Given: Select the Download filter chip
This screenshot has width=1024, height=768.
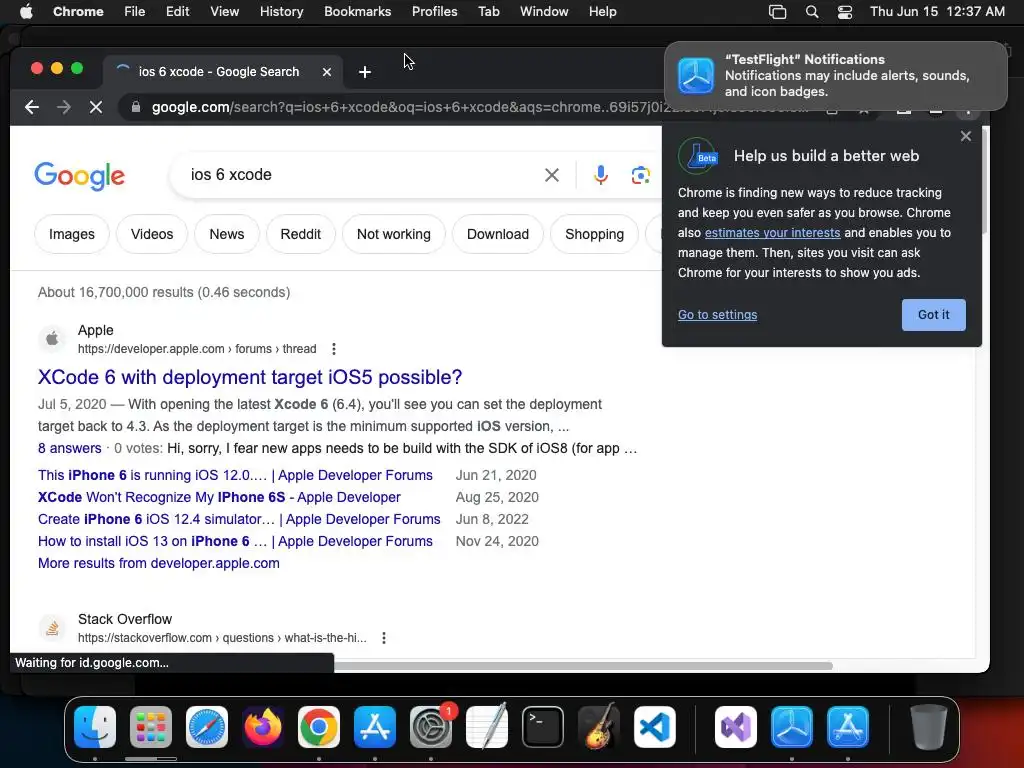Looking at the screenshot, I should click(x=498, y=234).
